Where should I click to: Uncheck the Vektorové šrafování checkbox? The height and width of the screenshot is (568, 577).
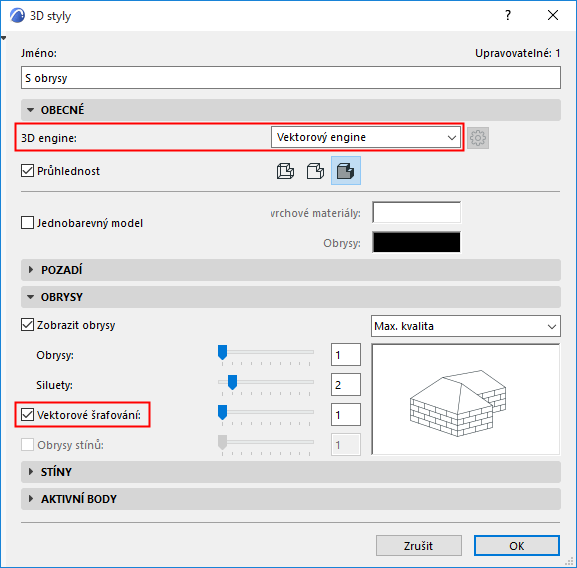click(28, 415)
